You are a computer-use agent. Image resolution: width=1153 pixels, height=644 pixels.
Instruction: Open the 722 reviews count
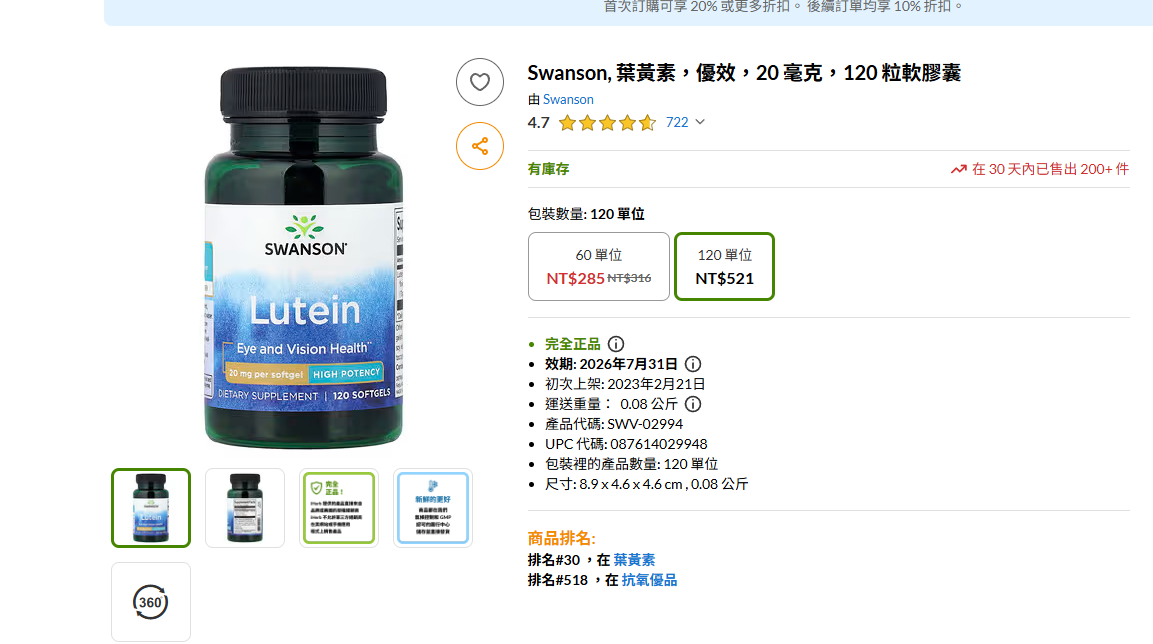coord(677,122)
